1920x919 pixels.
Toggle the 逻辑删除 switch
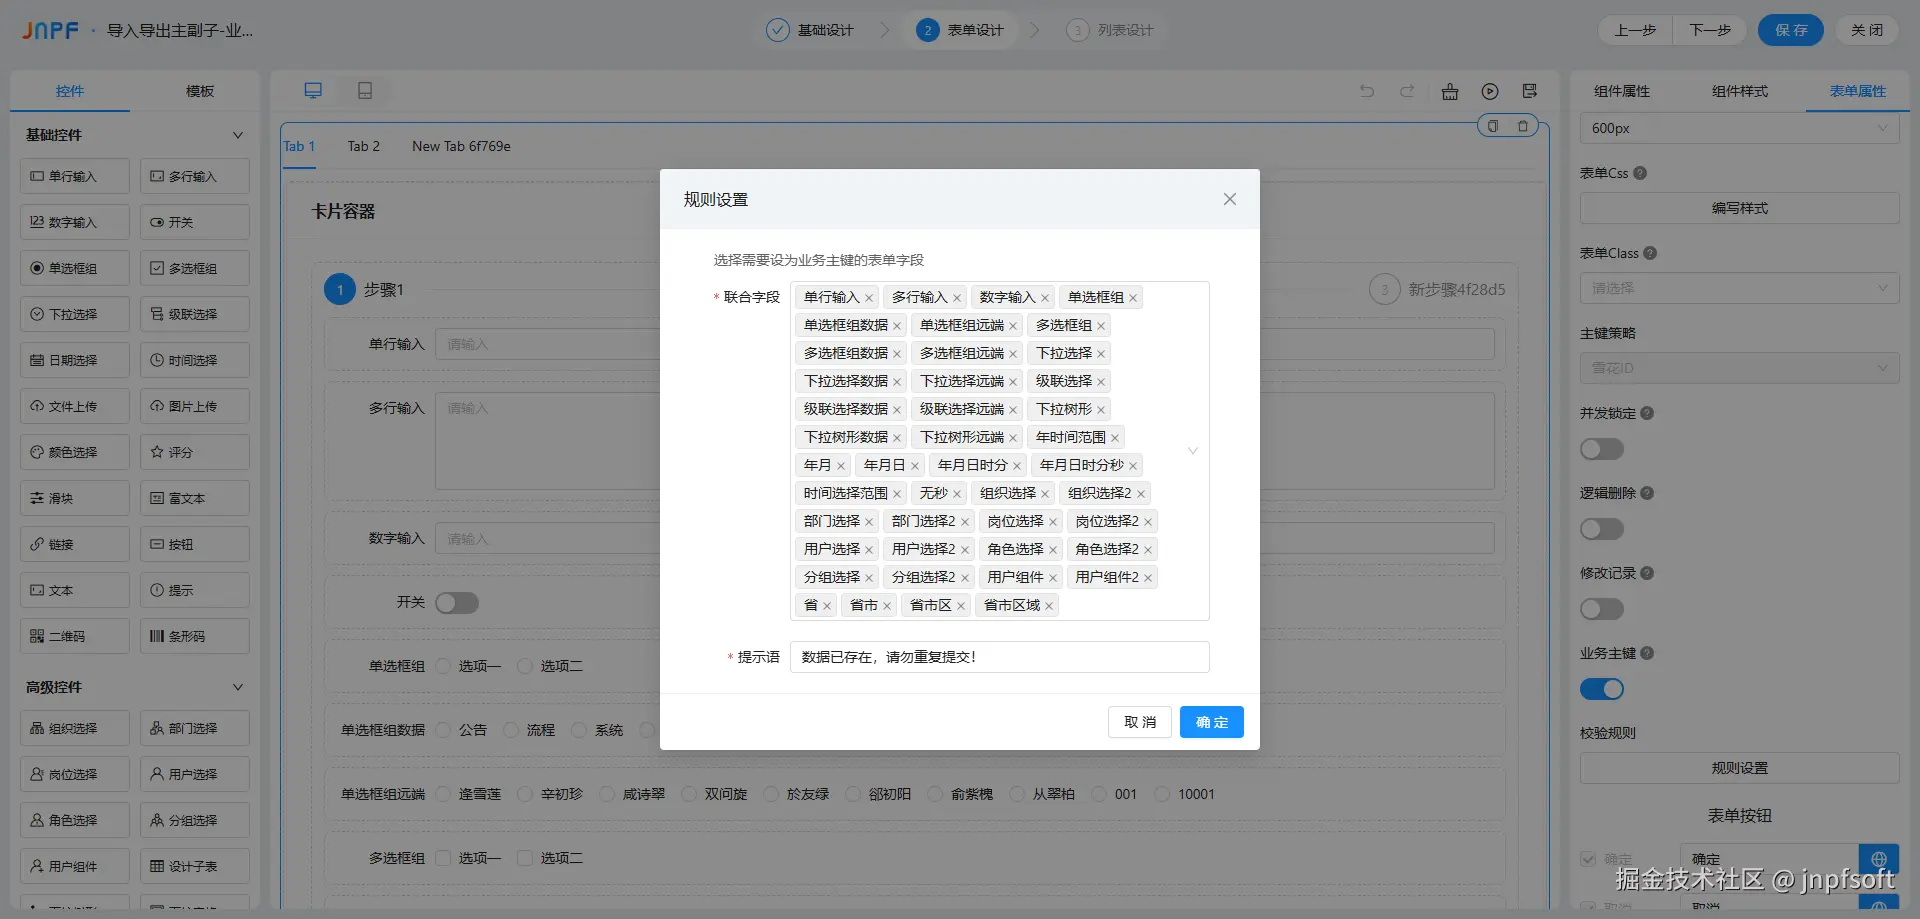1602,529
